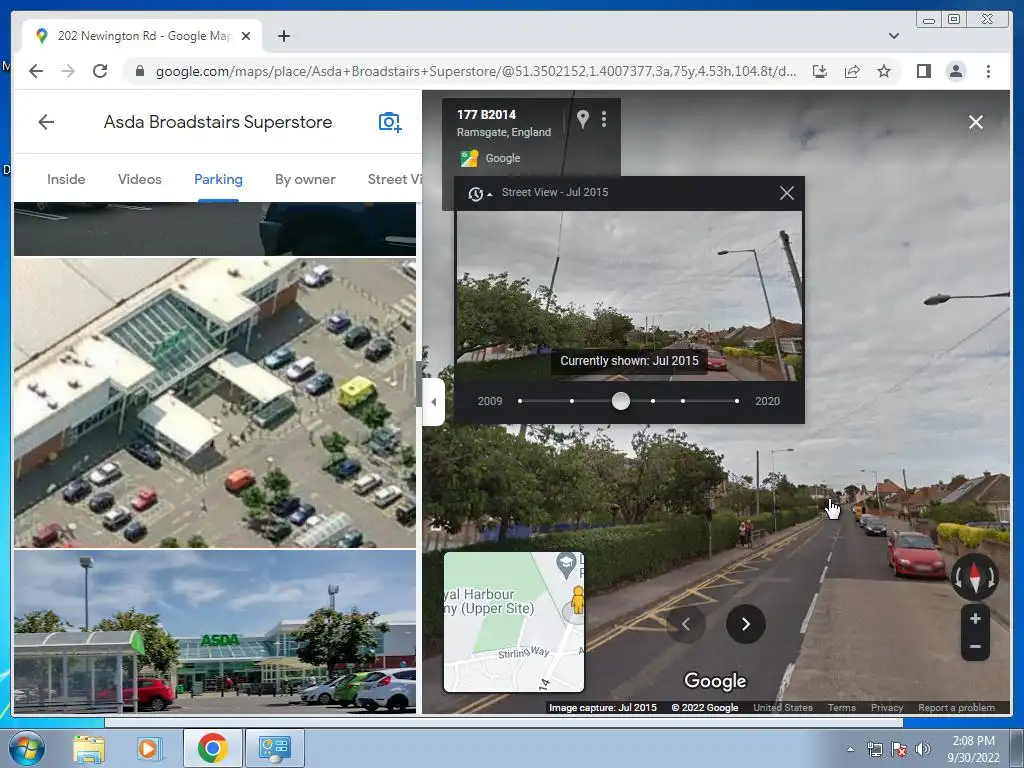Viewport: 1024px width, 768px height.
Task: Click the previous arrow in Street View
Action: (x=686, y=624)
